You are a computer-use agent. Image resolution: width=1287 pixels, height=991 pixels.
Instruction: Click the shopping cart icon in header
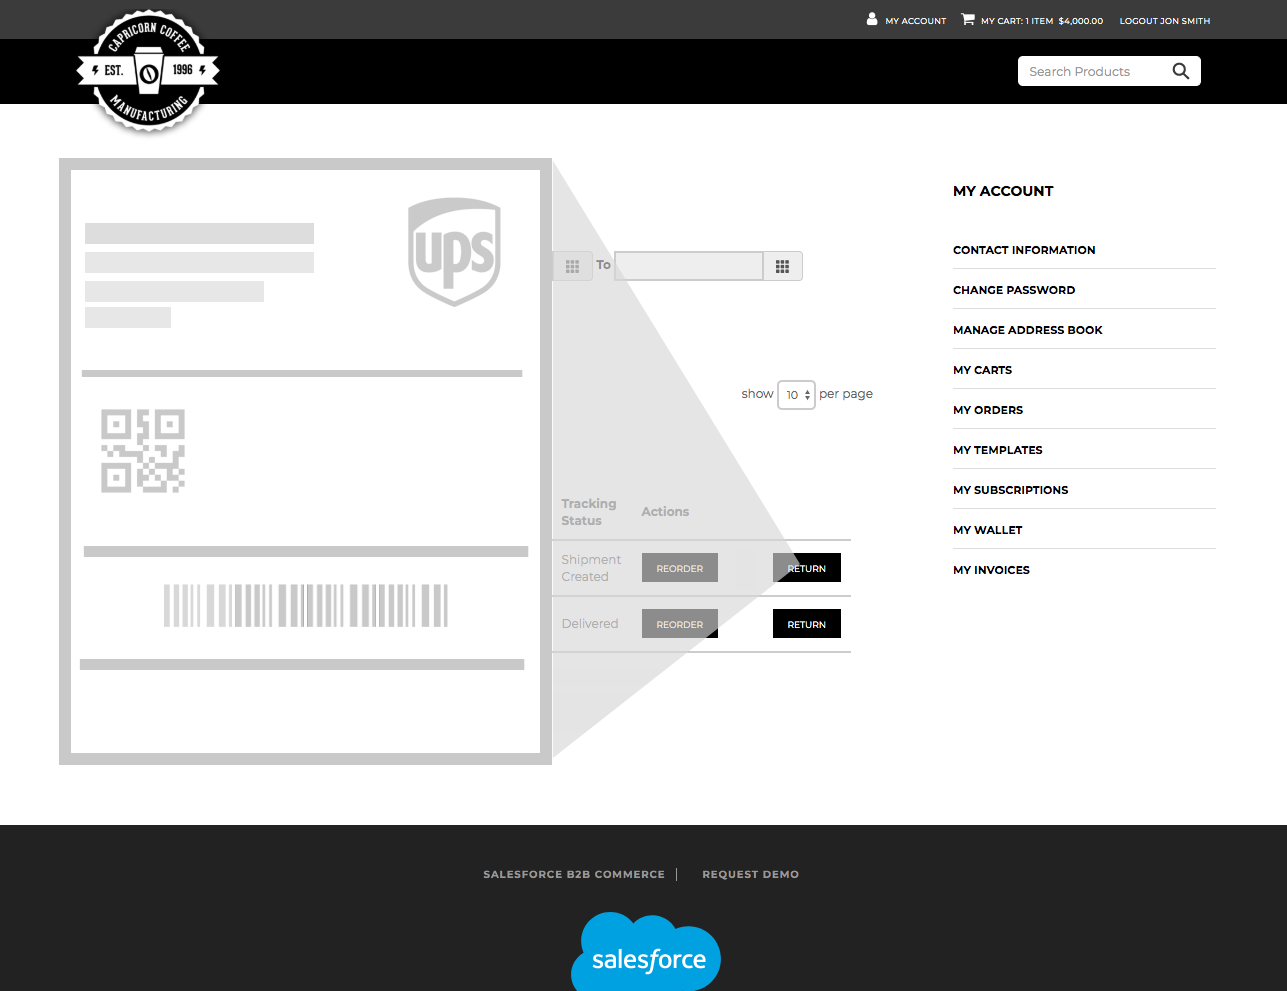968,19
